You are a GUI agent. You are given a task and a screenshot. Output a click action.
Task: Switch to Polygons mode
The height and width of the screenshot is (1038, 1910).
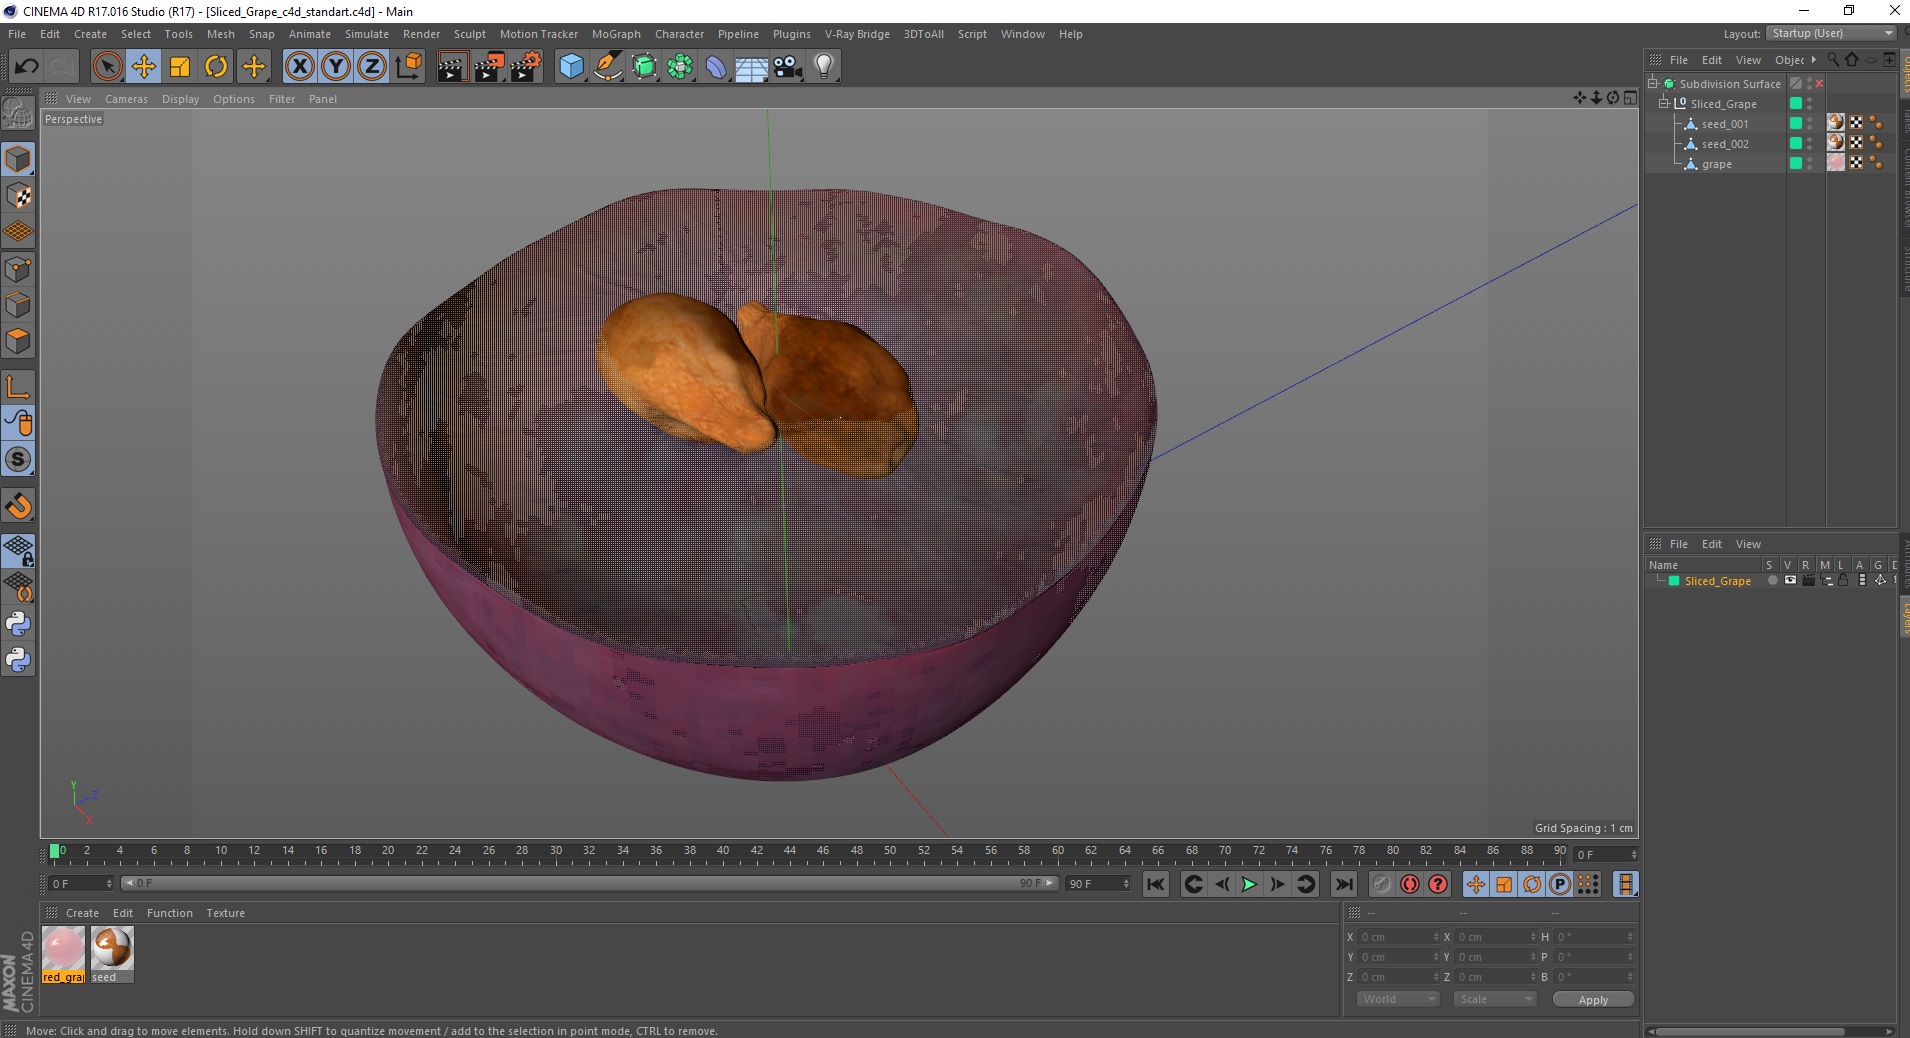[18, 341]
